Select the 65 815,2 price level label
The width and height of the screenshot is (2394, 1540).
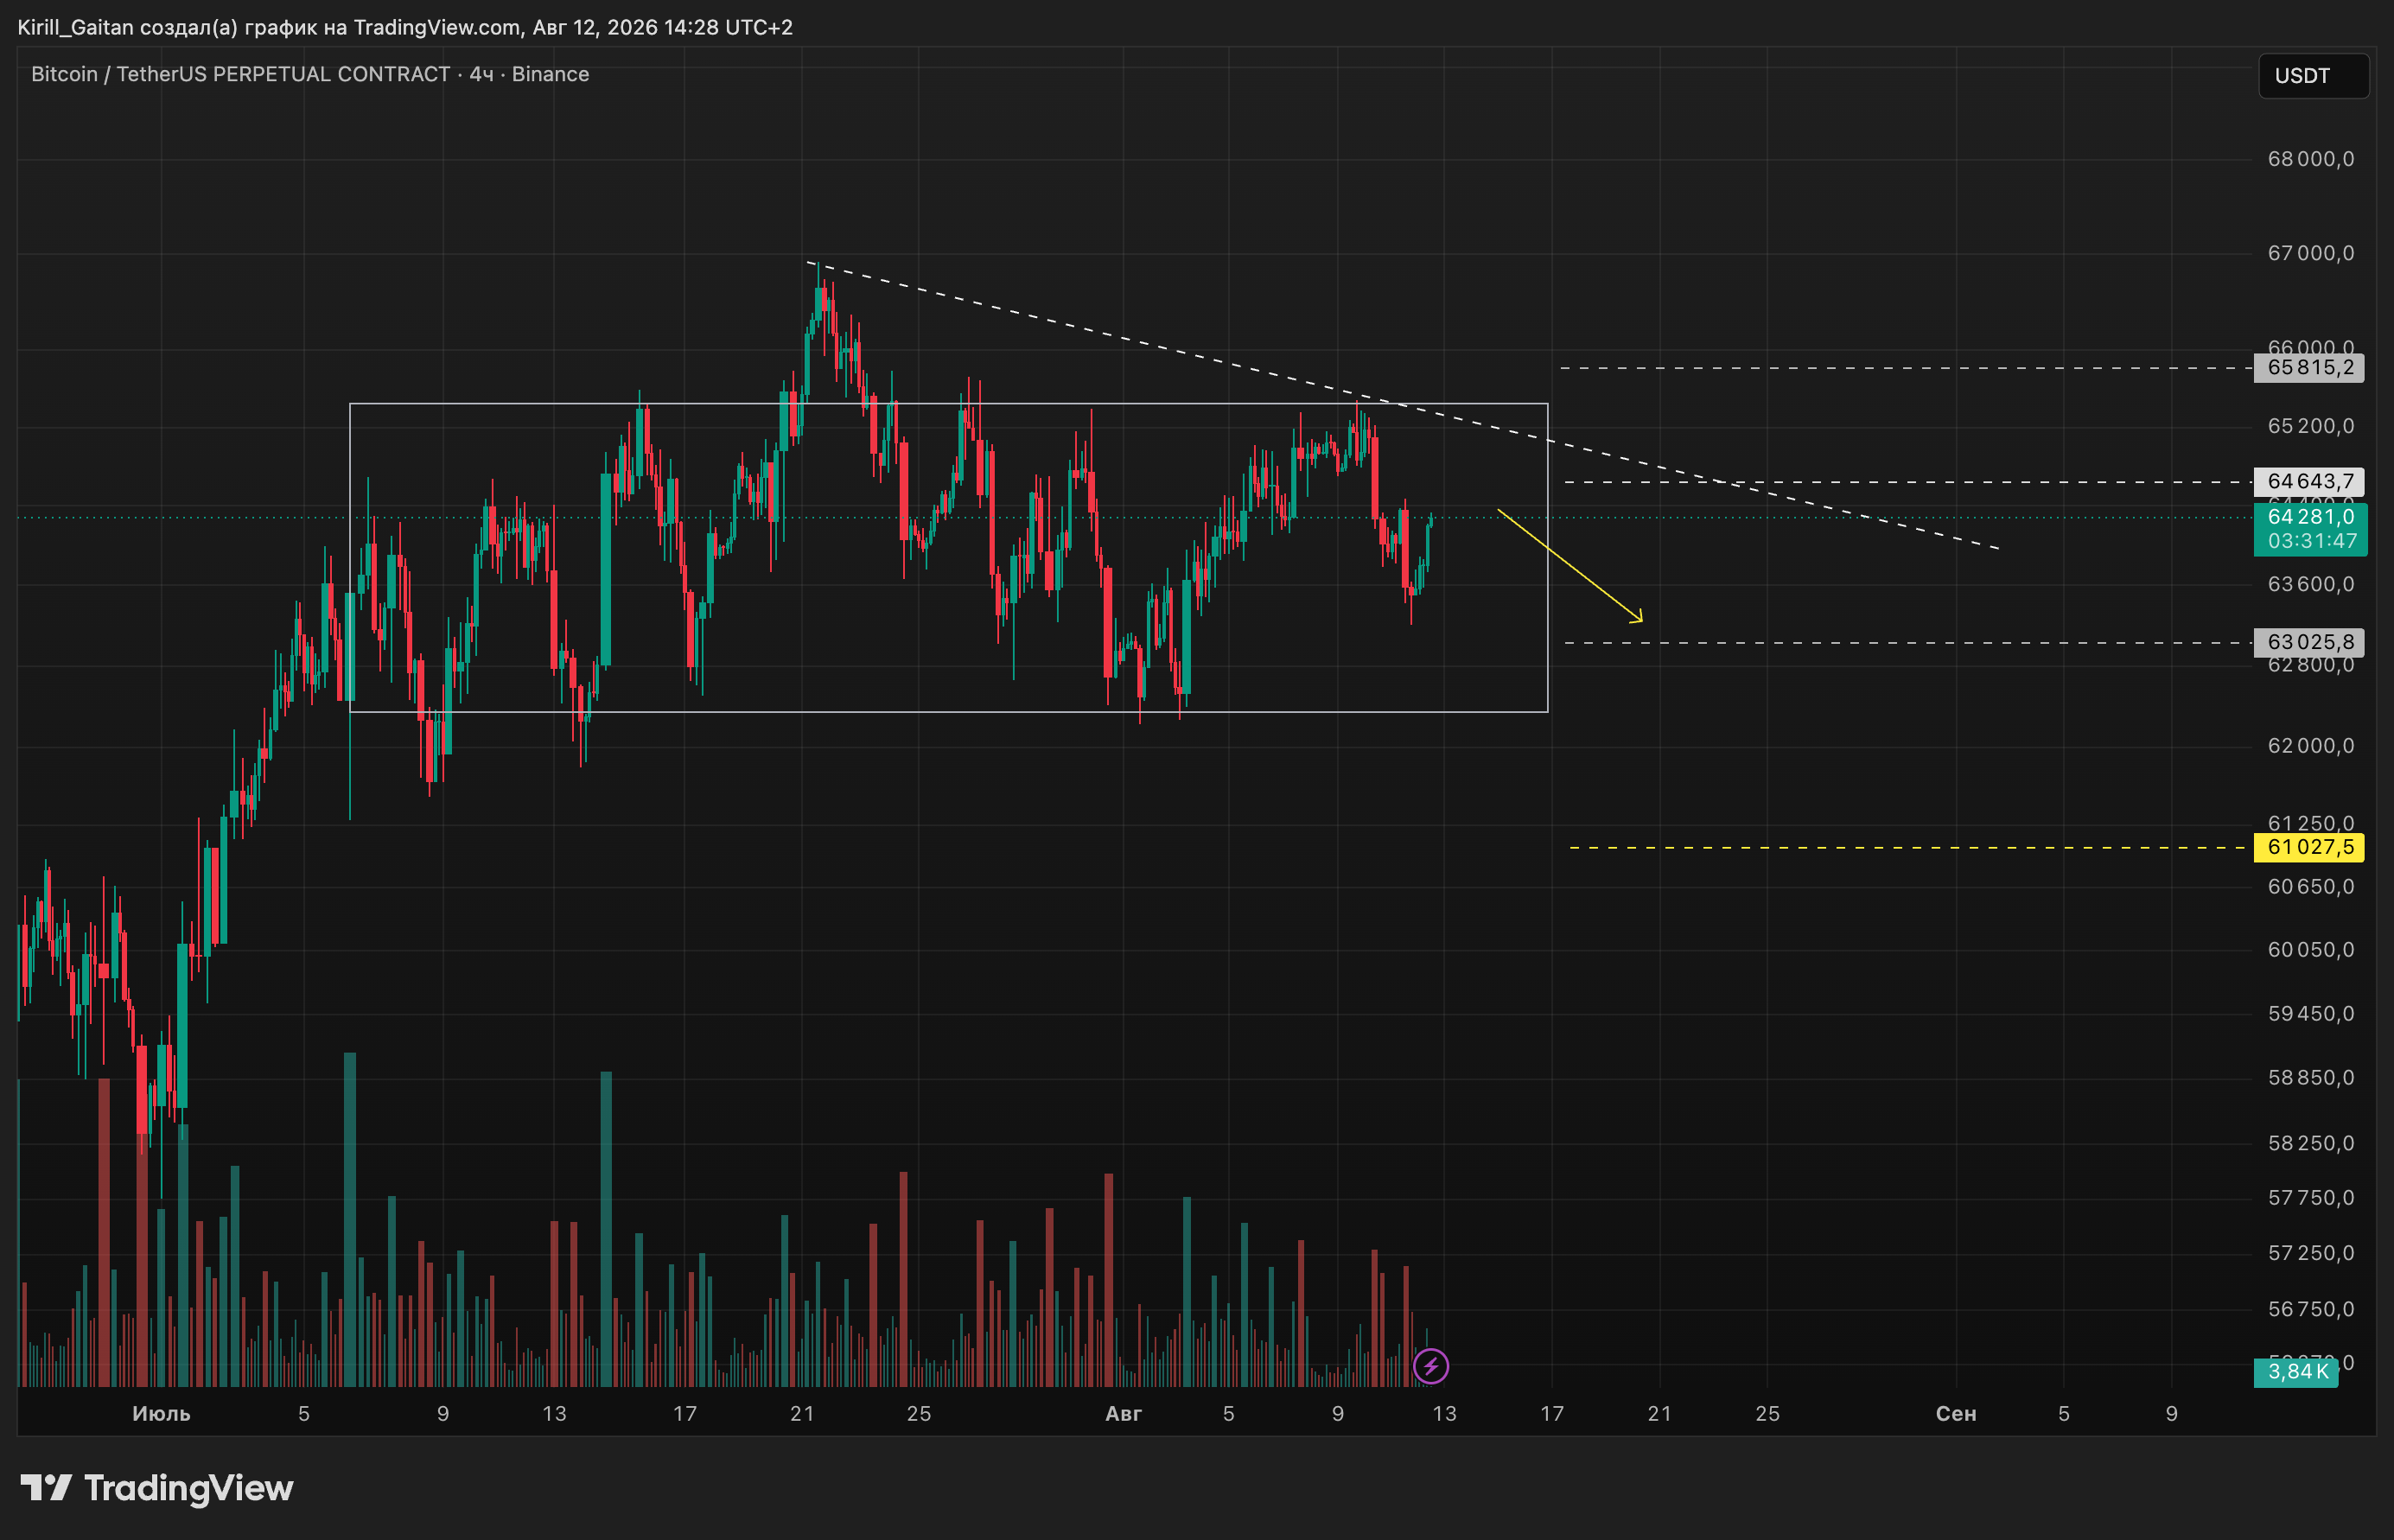pos(2310,368)
